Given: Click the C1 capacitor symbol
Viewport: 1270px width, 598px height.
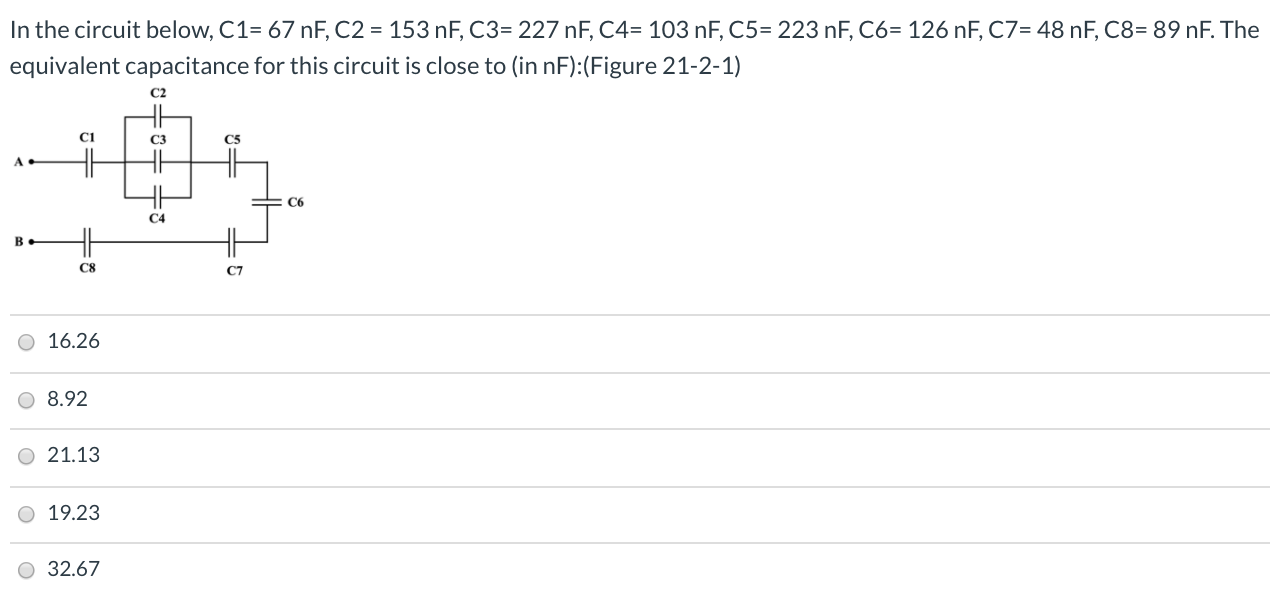Looking at the screenshot, I should pyautogui.click(x=88, y=162).
